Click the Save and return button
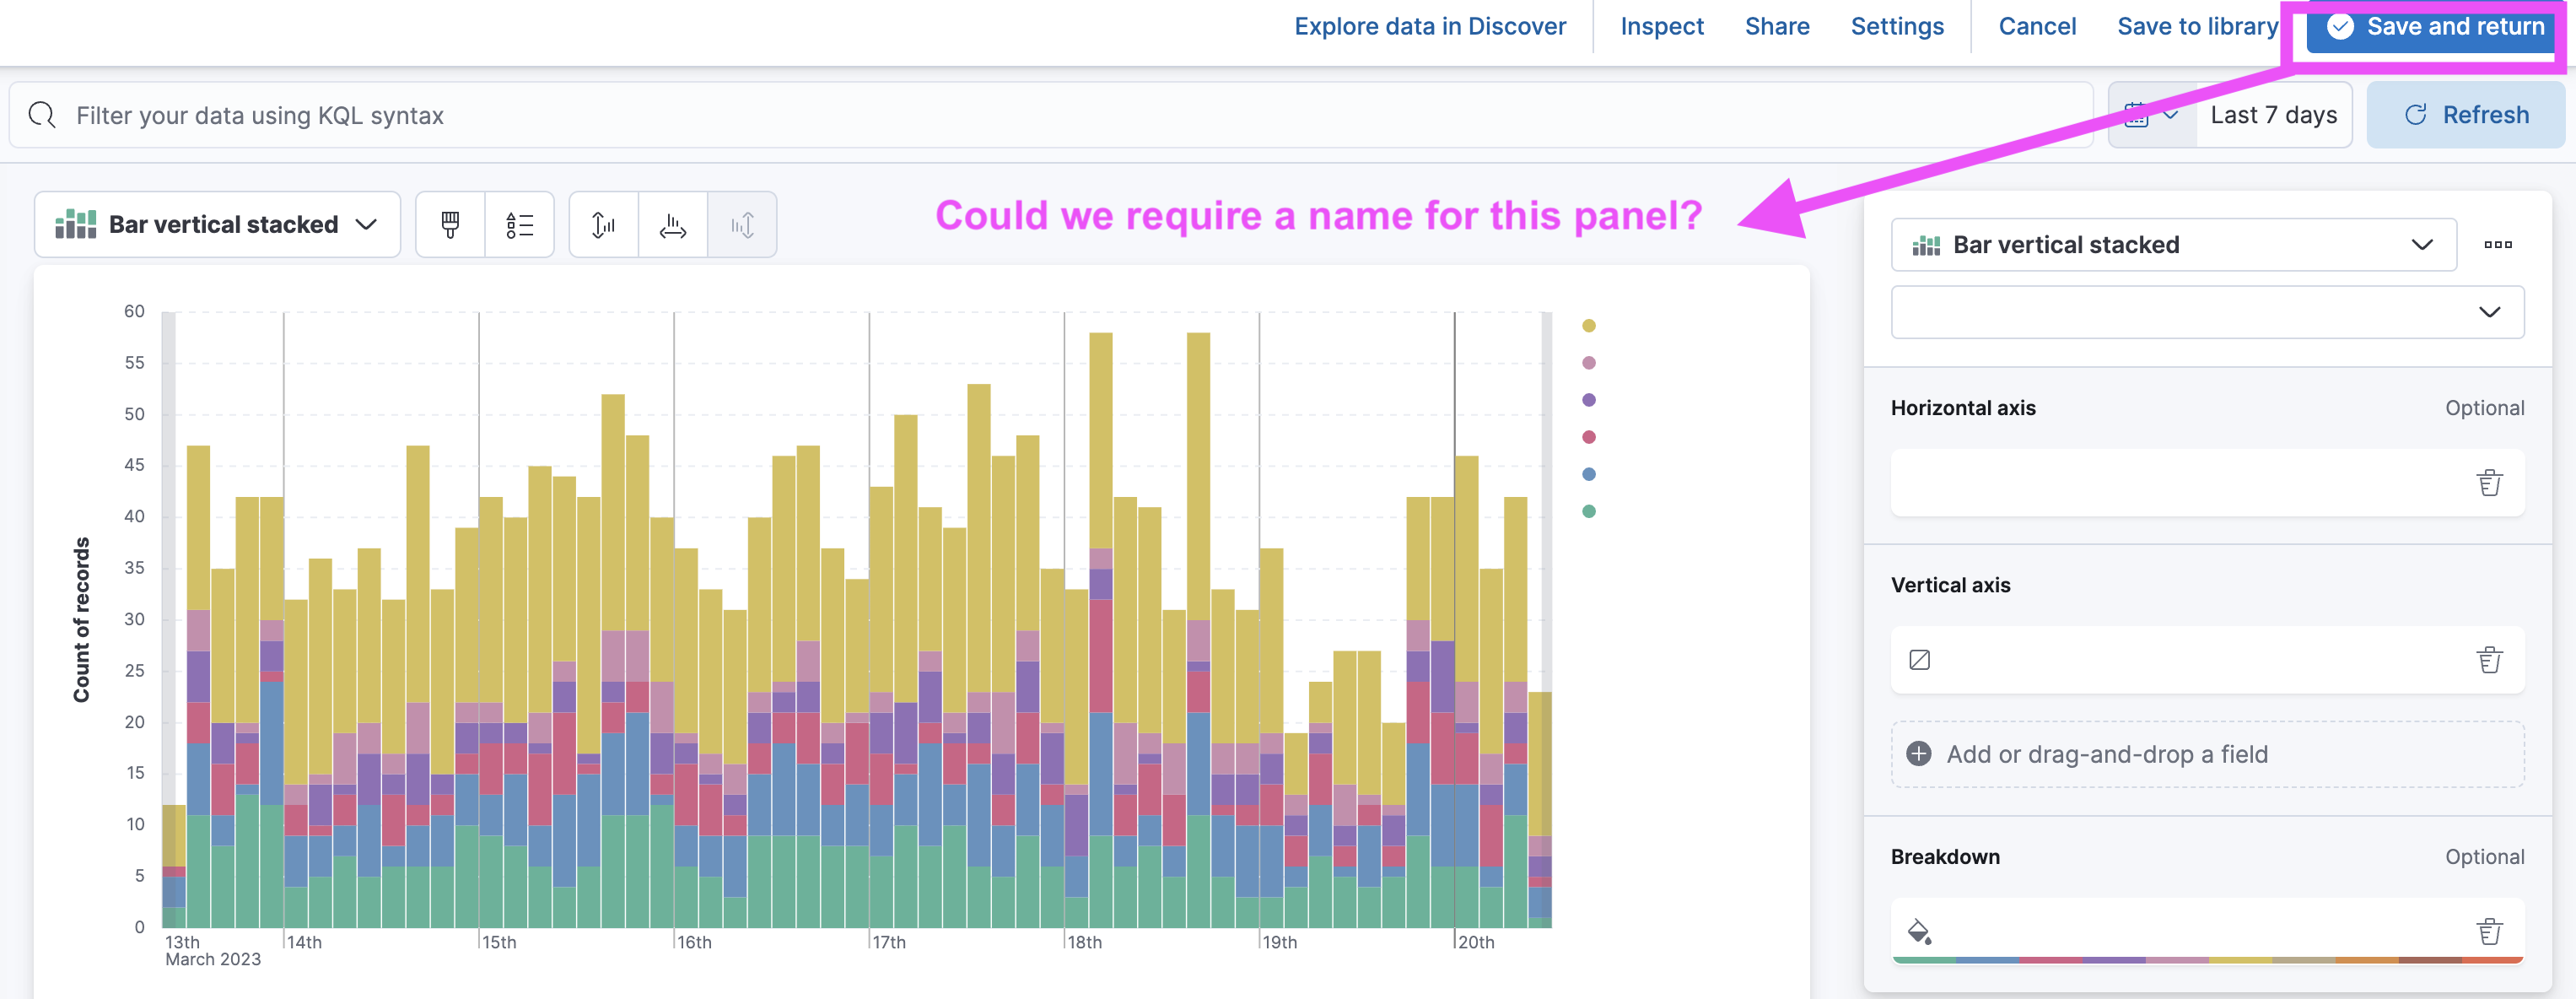Image resolution: width=2576 pixels, height=999 pixels. pyautogui.click(x=2430, y=27)
